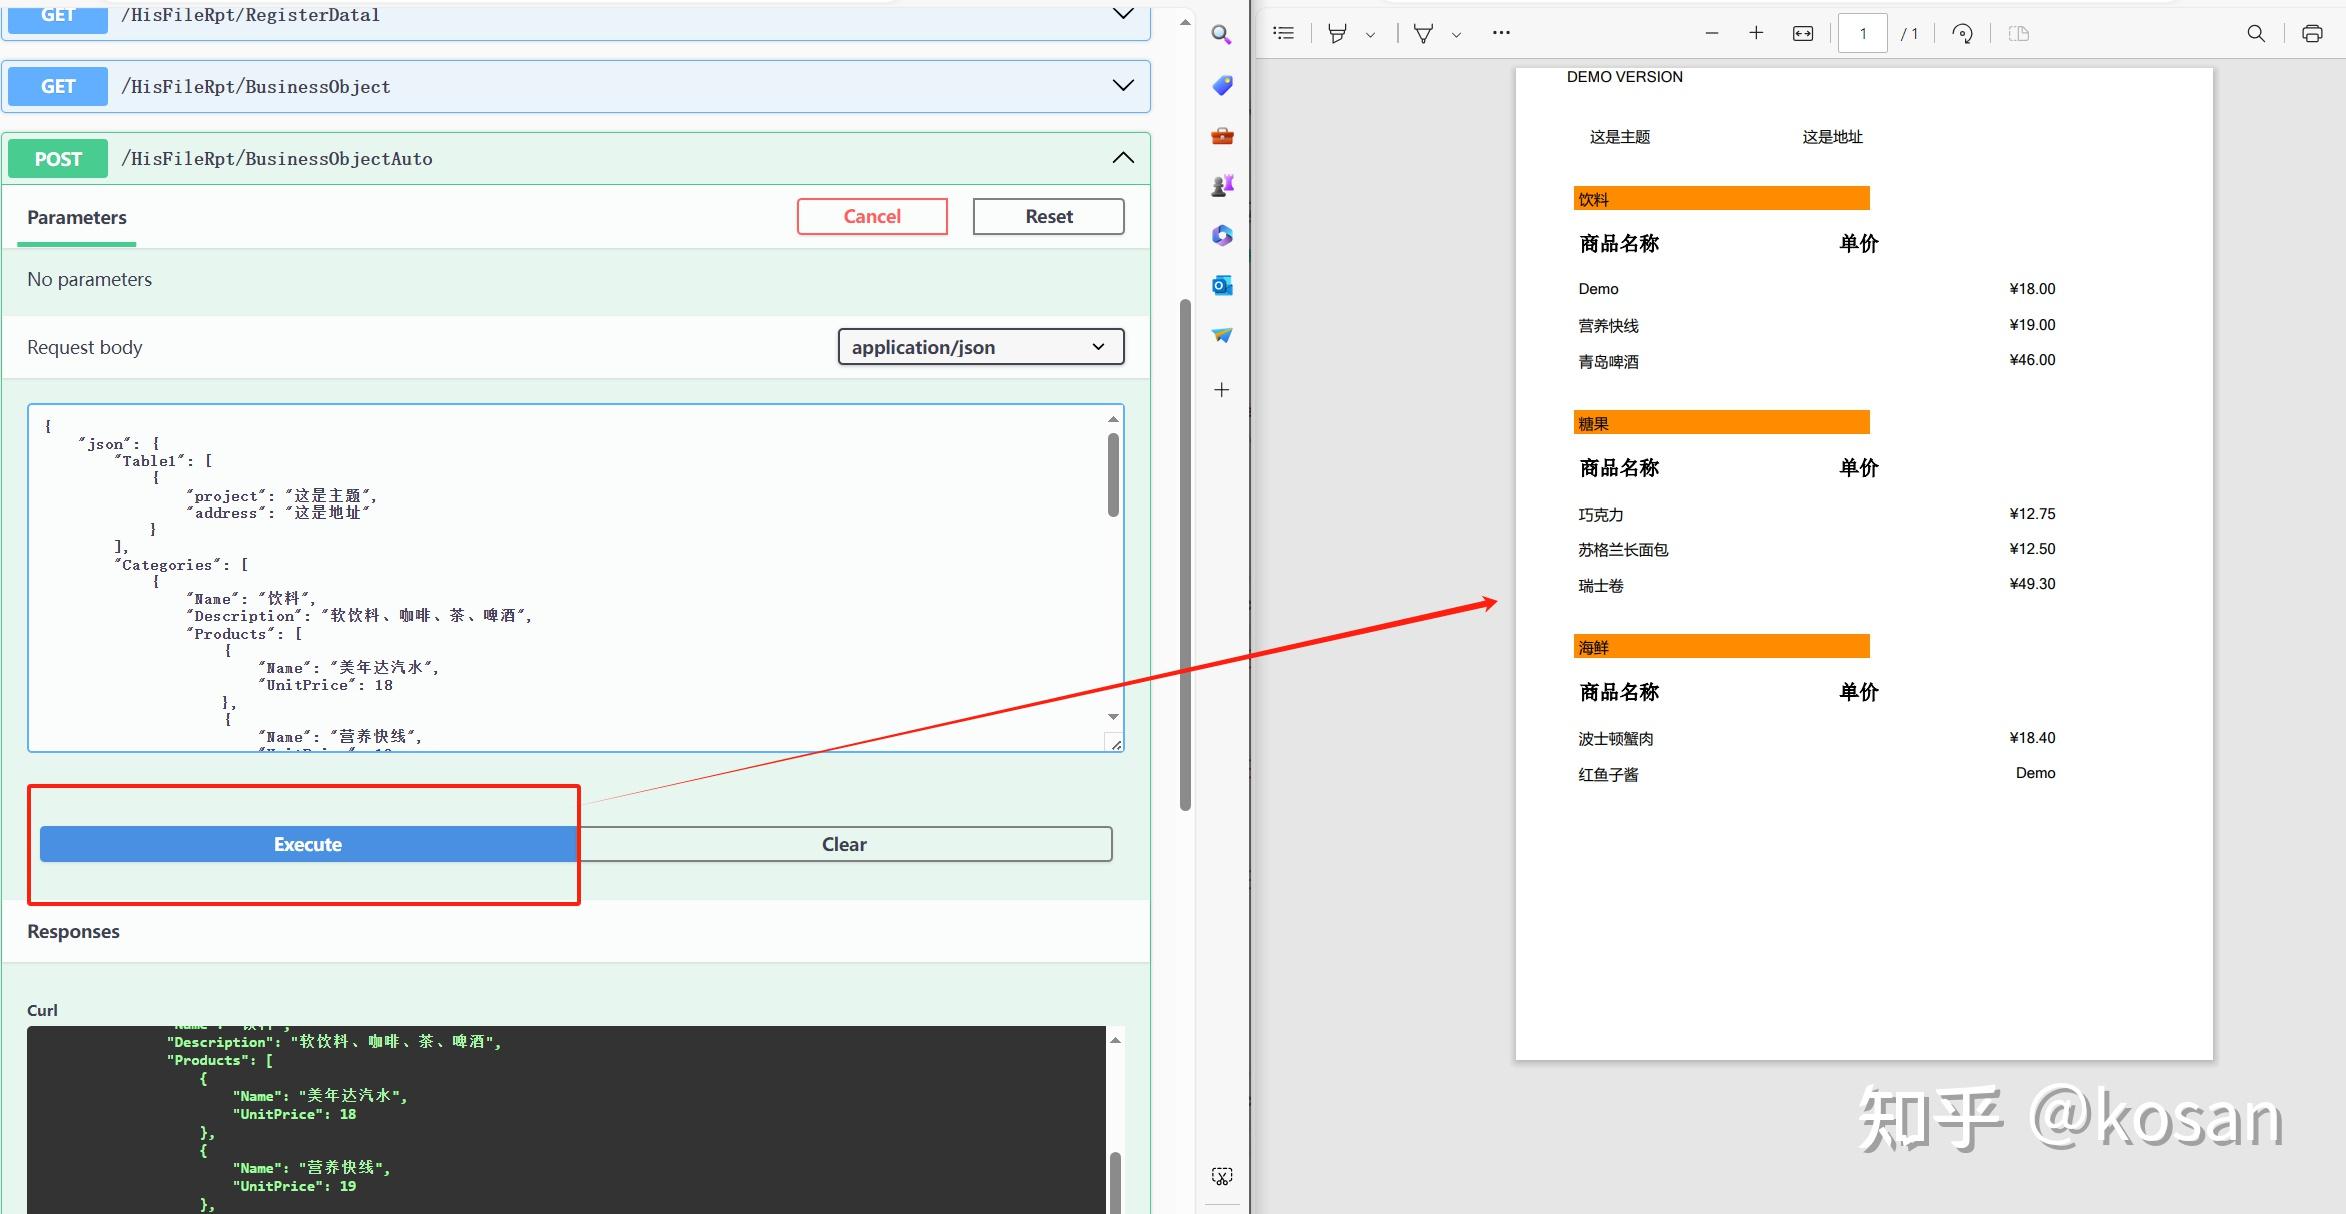Image resolution: width=2346 pixels, height=1214 pixels.
Task: Open search within the PDF
Action: [2256, 32]
